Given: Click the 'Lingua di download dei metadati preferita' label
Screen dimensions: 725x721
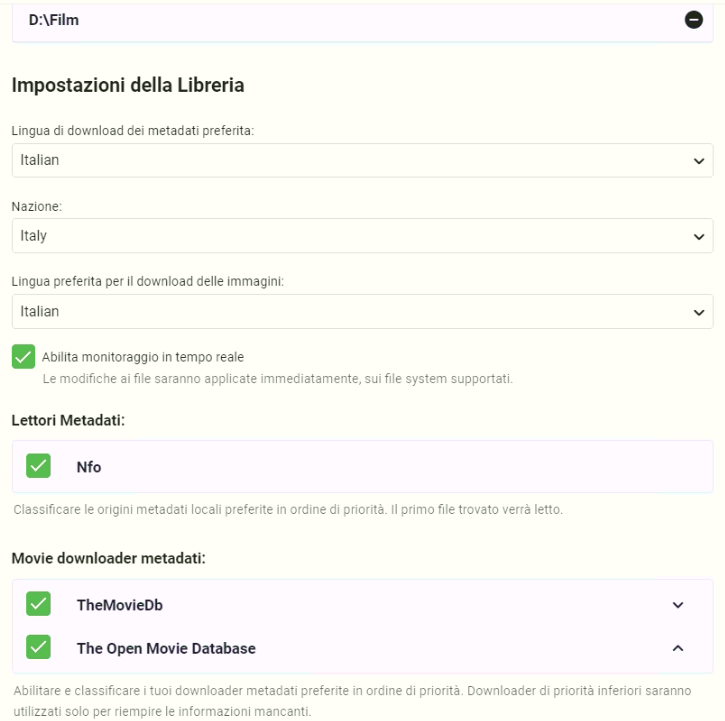Looking at the screenshot, I should click(133, 131).
